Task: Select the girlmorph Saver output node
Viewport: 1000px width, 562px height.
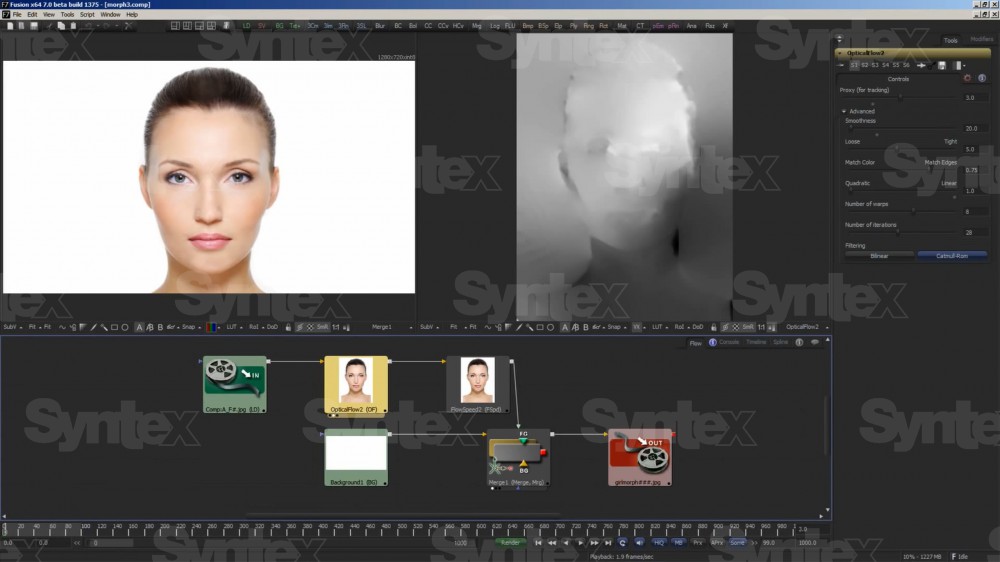Action: click(640, 456)
